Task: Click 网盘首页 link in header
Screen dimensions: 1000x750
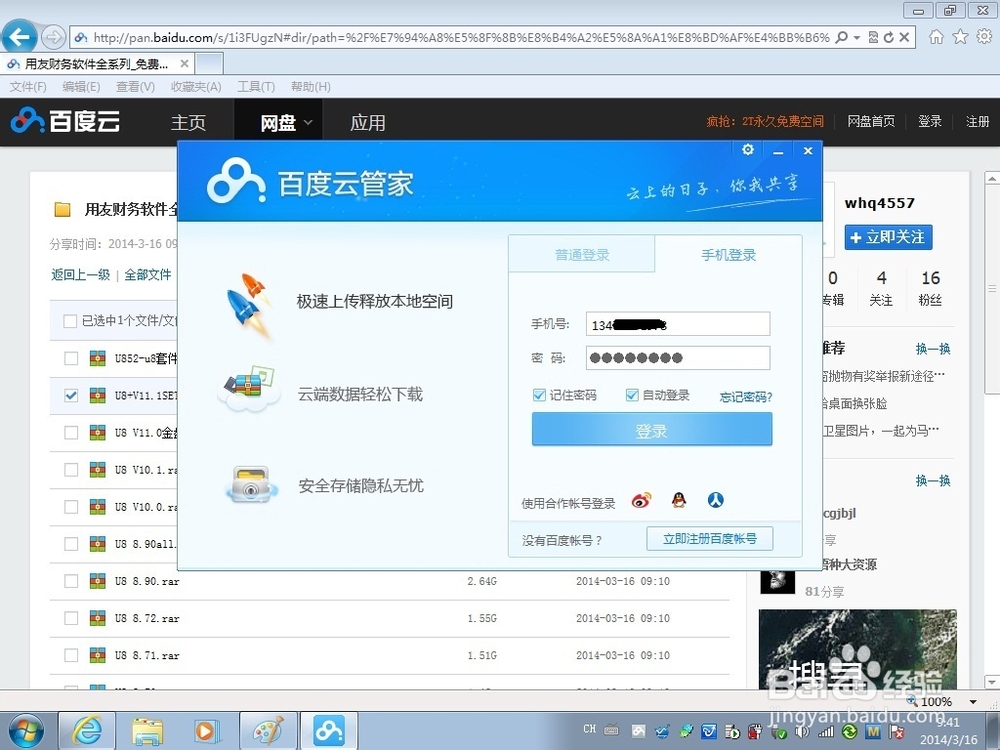Action: [x=871, y=121]
